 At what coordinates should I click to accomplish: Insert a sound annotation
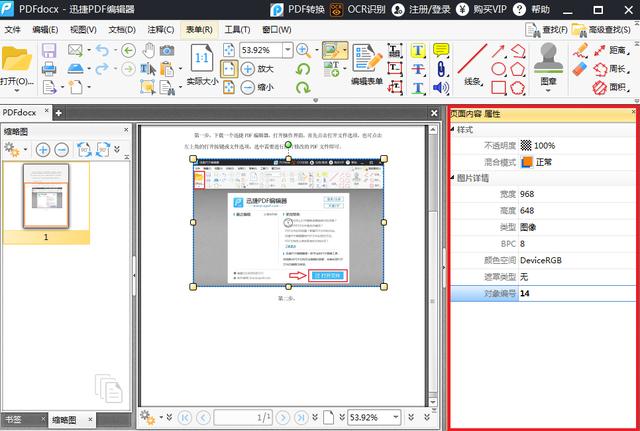441,87
